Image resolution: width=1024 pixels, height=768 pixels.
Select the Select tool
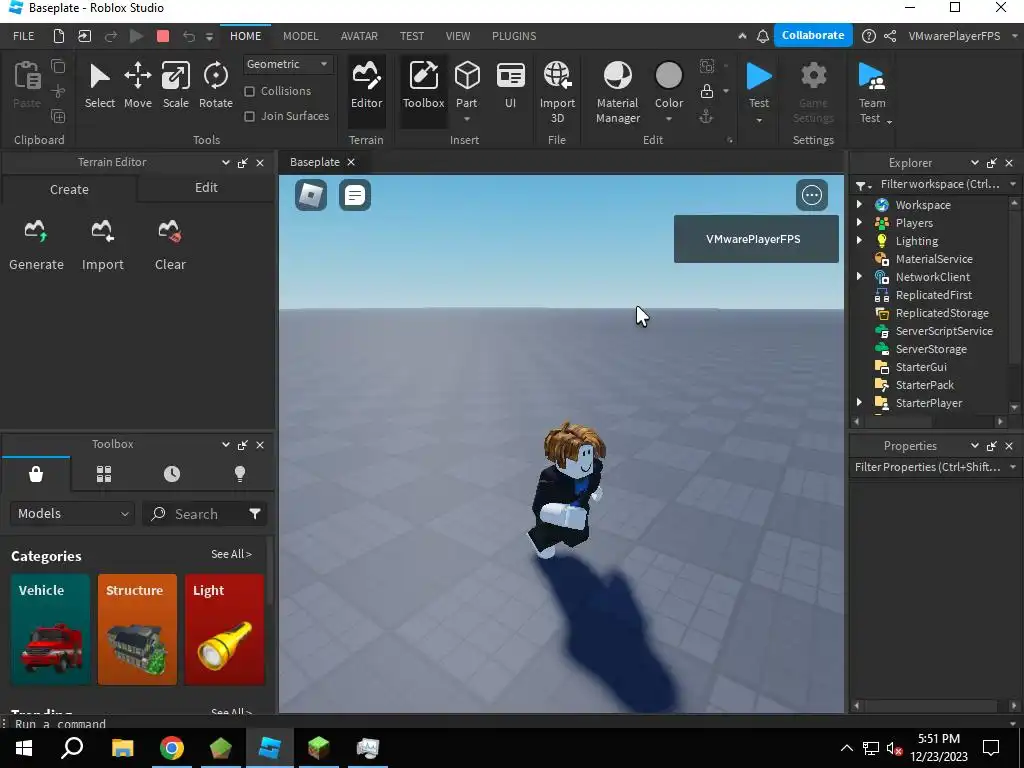point(99,85)
